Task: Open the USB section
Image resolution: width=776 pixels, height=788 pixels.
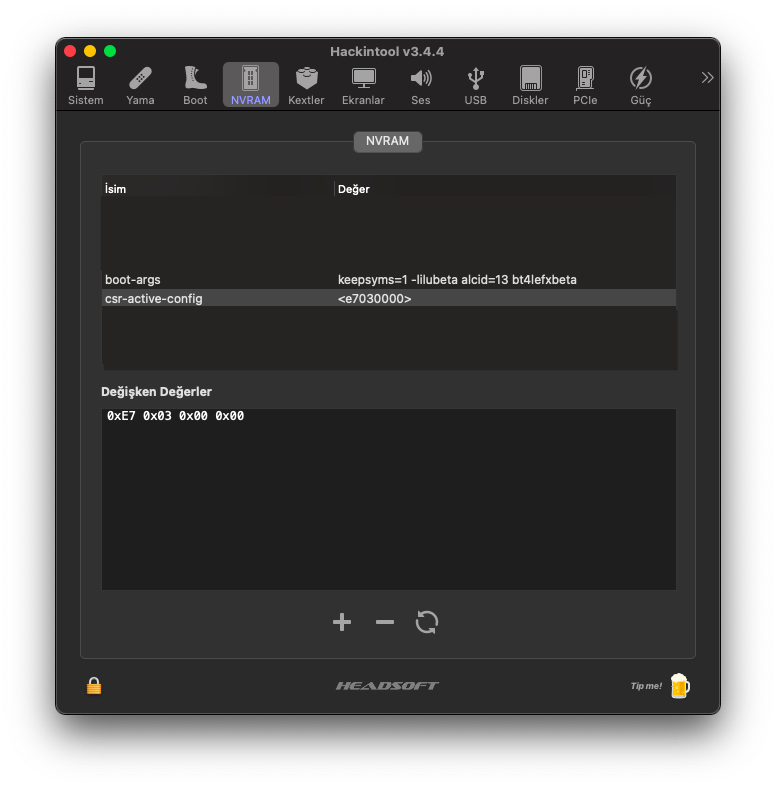Action: coord(475,85)
